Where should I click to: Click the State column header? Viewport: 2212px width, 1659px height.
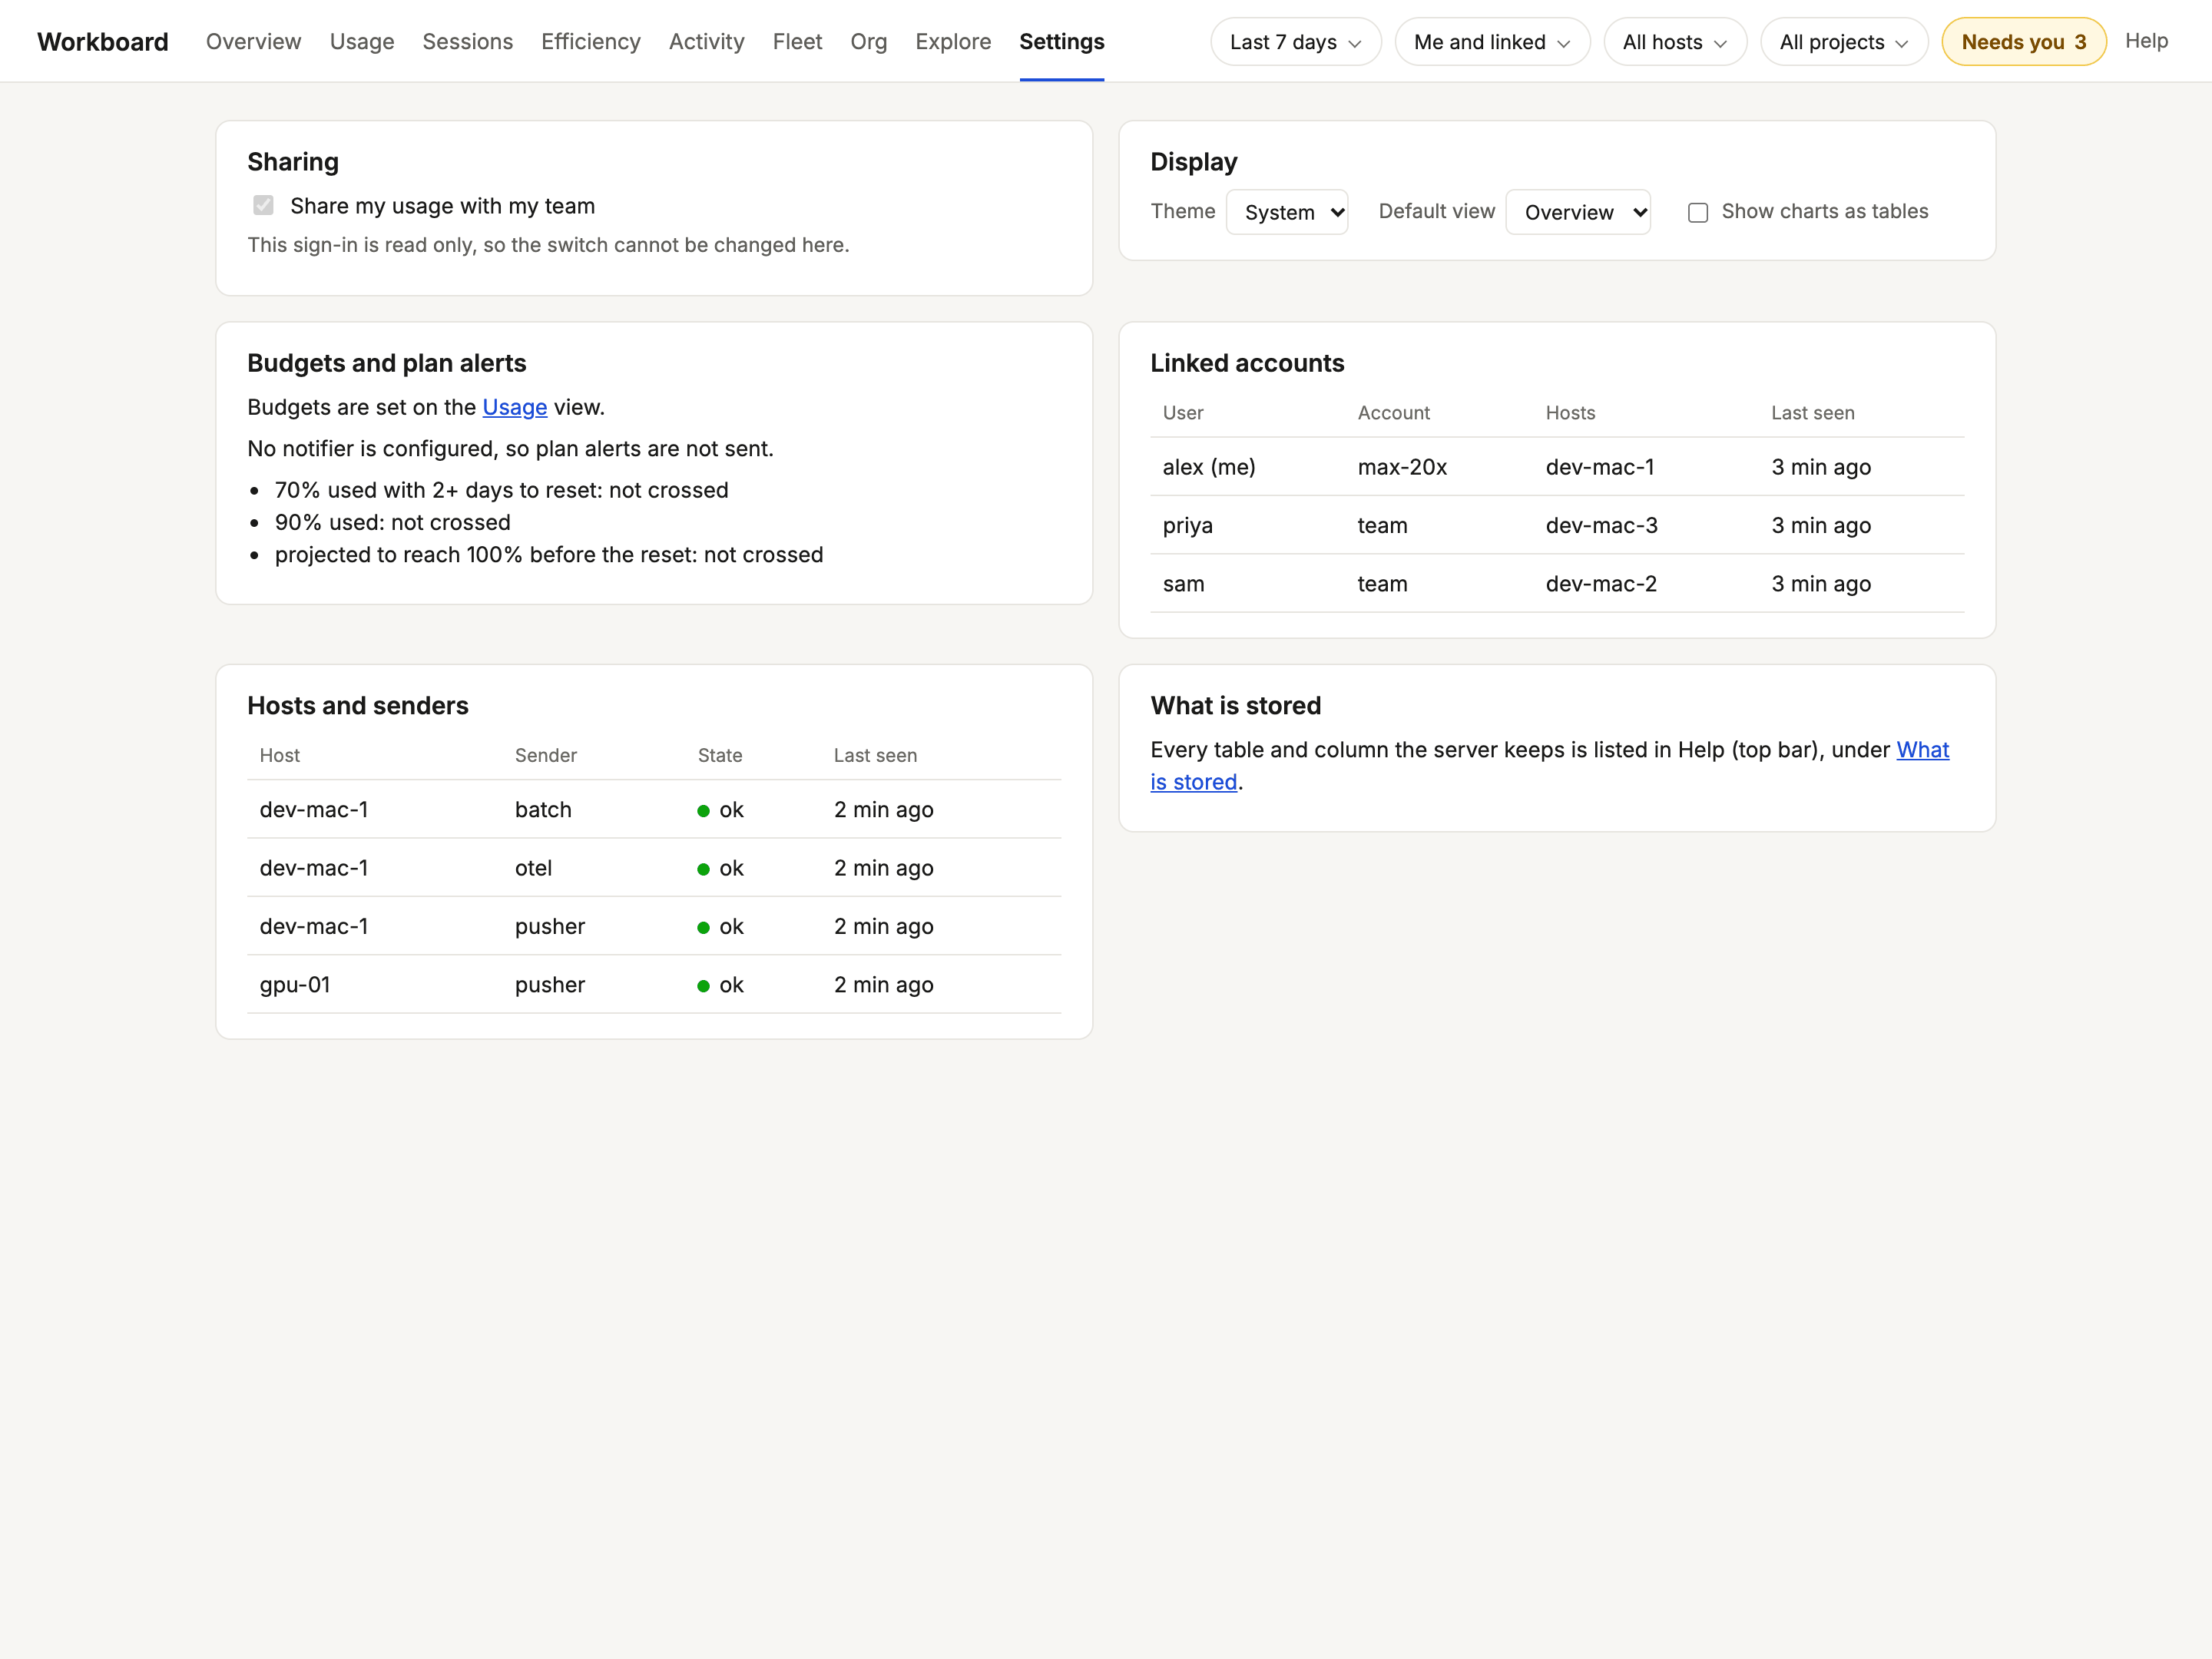[x=719, y=756]
